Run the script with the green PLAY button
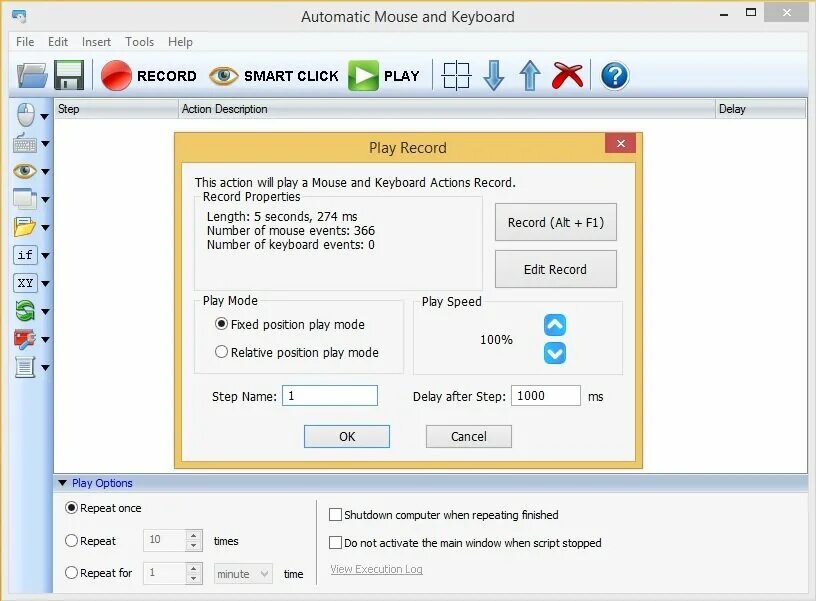This screenshot has width=816, height=601. click(384, 76)
